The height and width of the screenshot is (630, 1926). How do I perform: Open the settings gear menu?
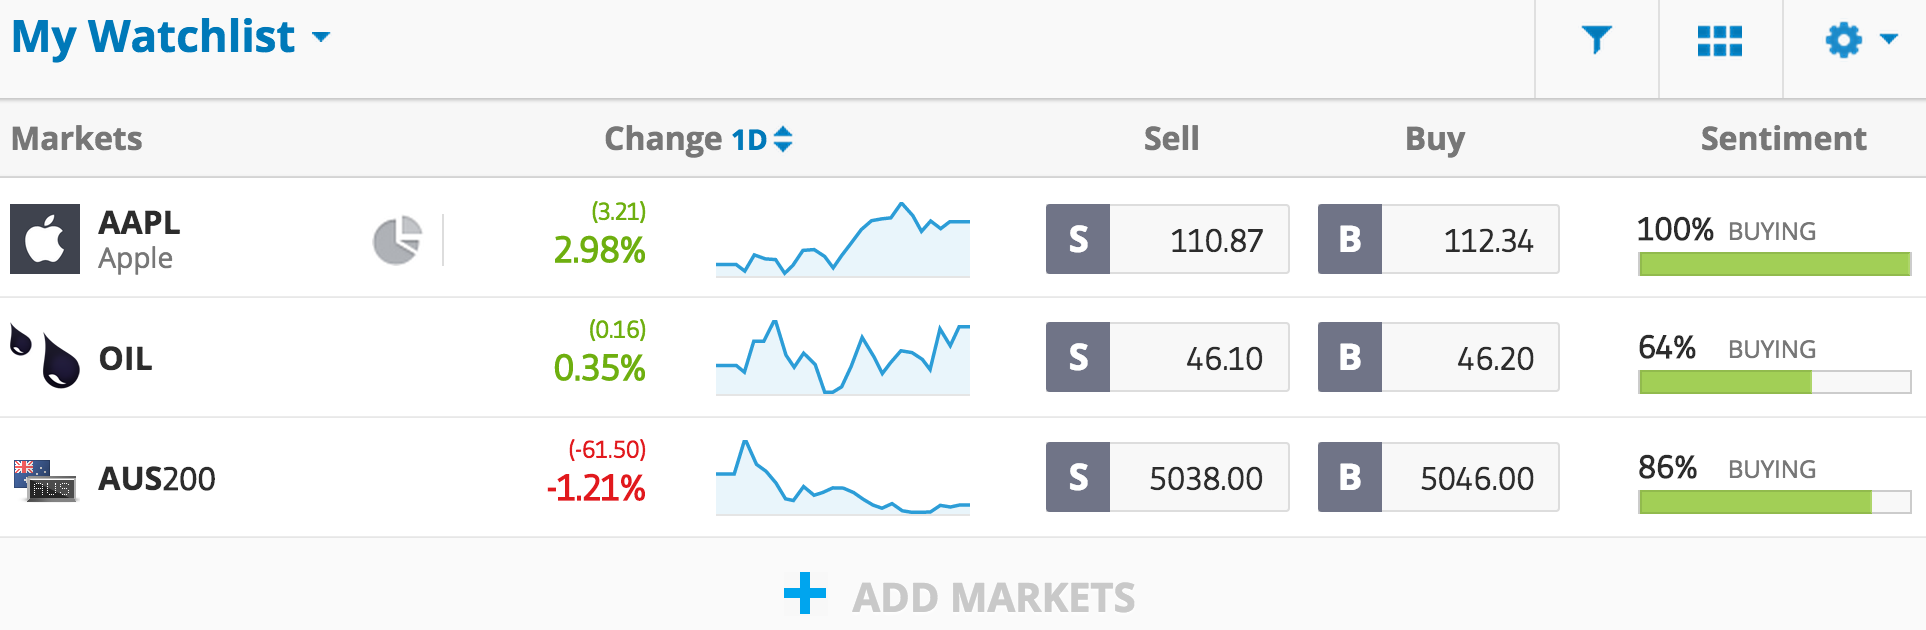pyautogui.click(x=1861, y=40)
